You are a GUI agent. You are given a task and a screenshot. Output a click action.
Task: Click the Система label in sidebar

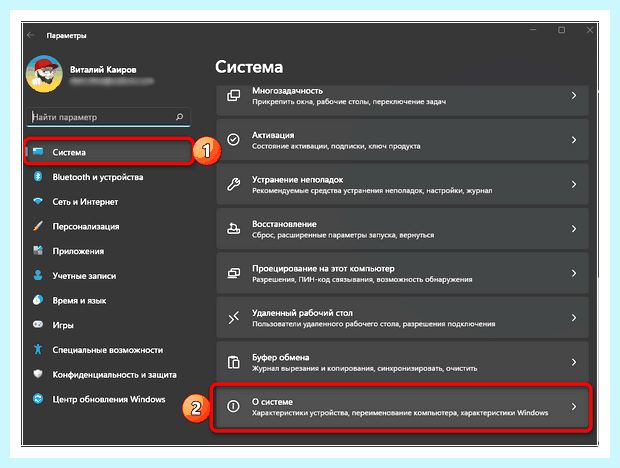(x=69, y=152)
